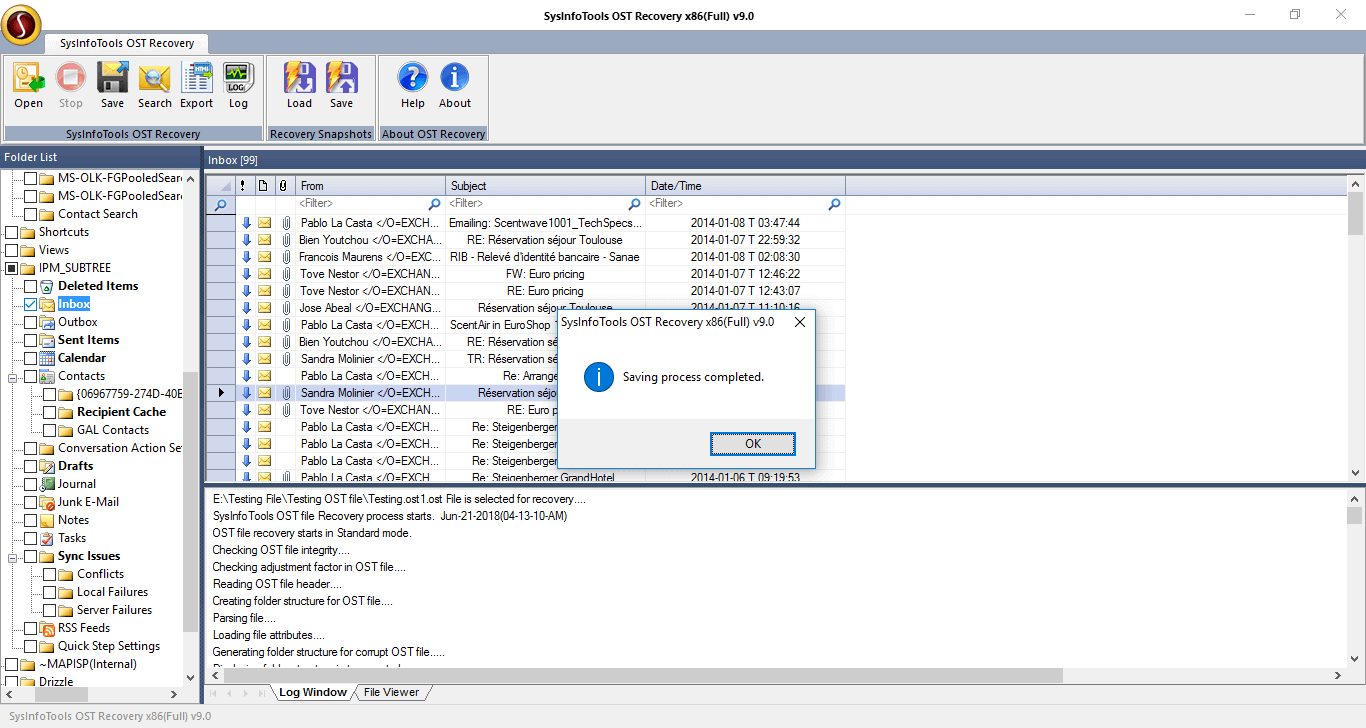Close the saving process dialog
The width and height of the screenshot is (1366, 728).
coord(799,322)
